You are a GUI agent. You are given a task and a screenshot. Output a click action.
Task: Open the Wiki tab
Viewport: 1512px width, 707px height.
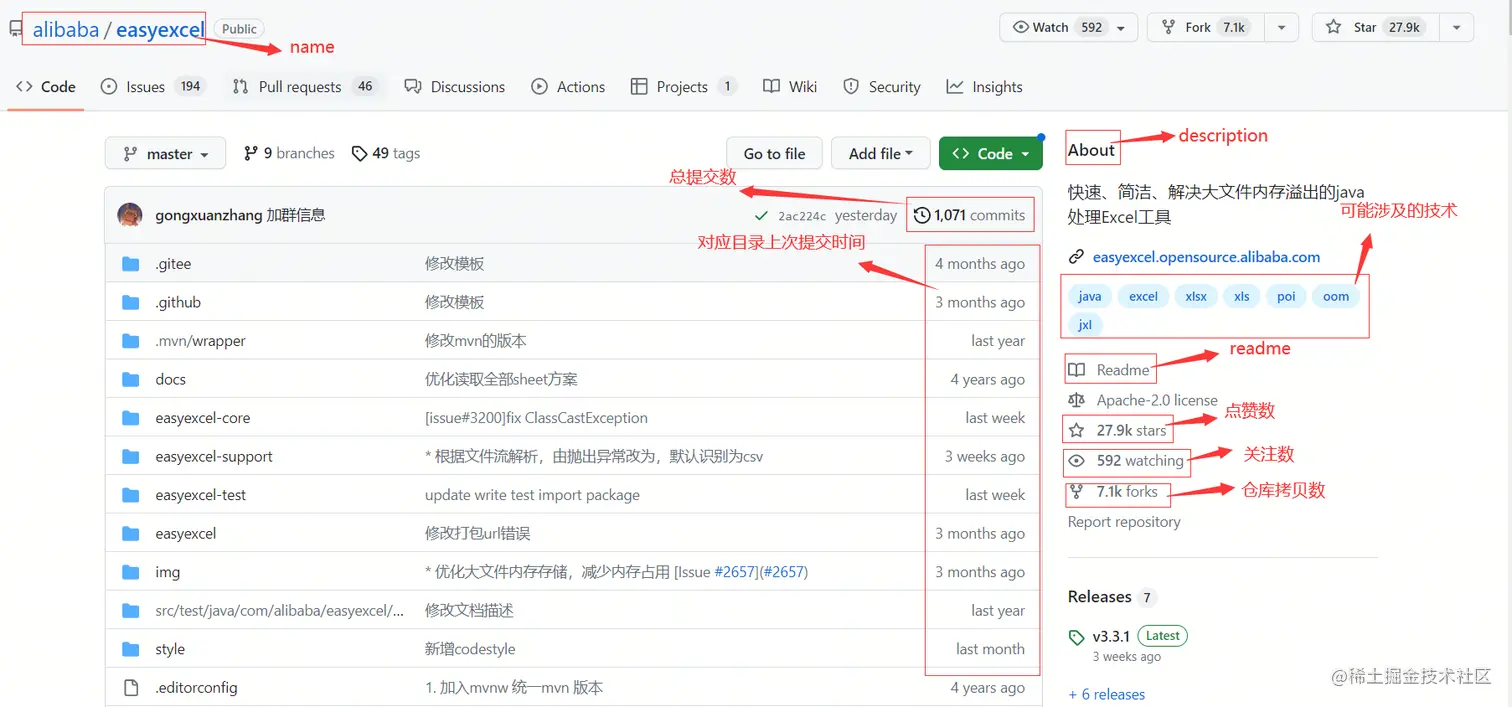pyautogui.click(x=790, y=87)
